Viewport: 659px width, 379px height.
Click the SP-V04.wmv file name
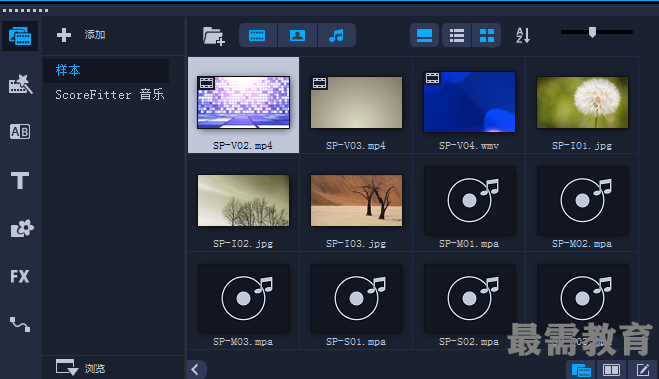(x=469, y=146)
